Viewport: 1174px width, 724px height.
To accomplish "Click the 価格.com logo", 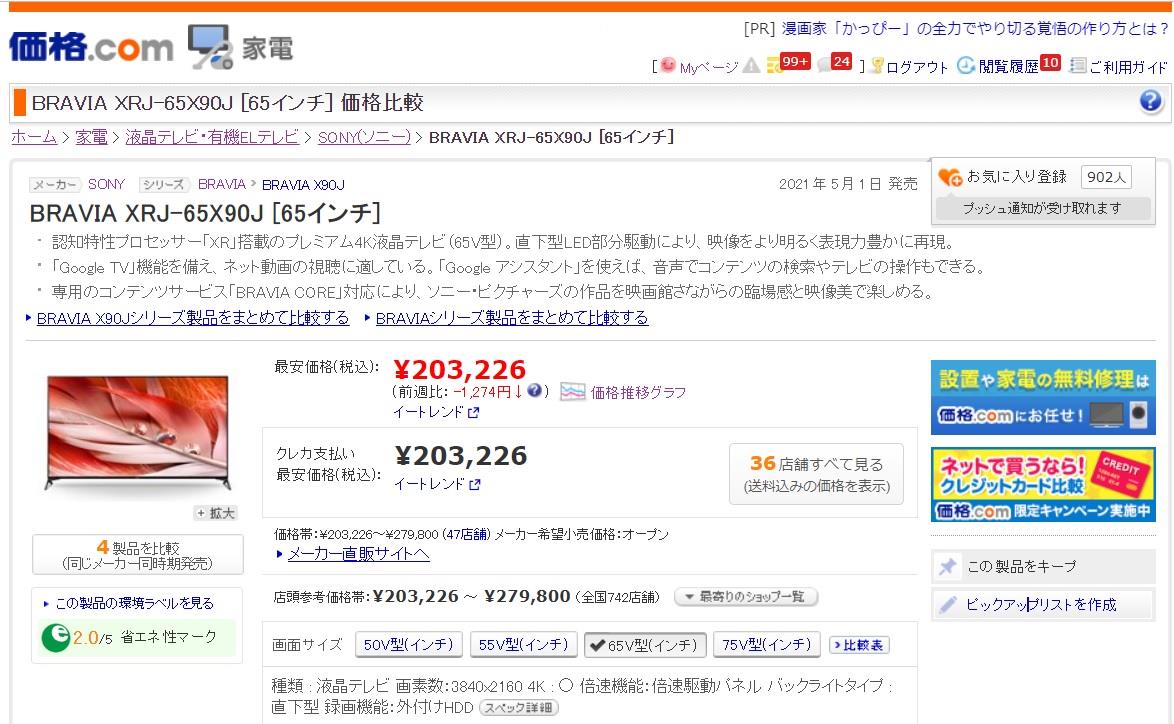I will pos(91,47).
